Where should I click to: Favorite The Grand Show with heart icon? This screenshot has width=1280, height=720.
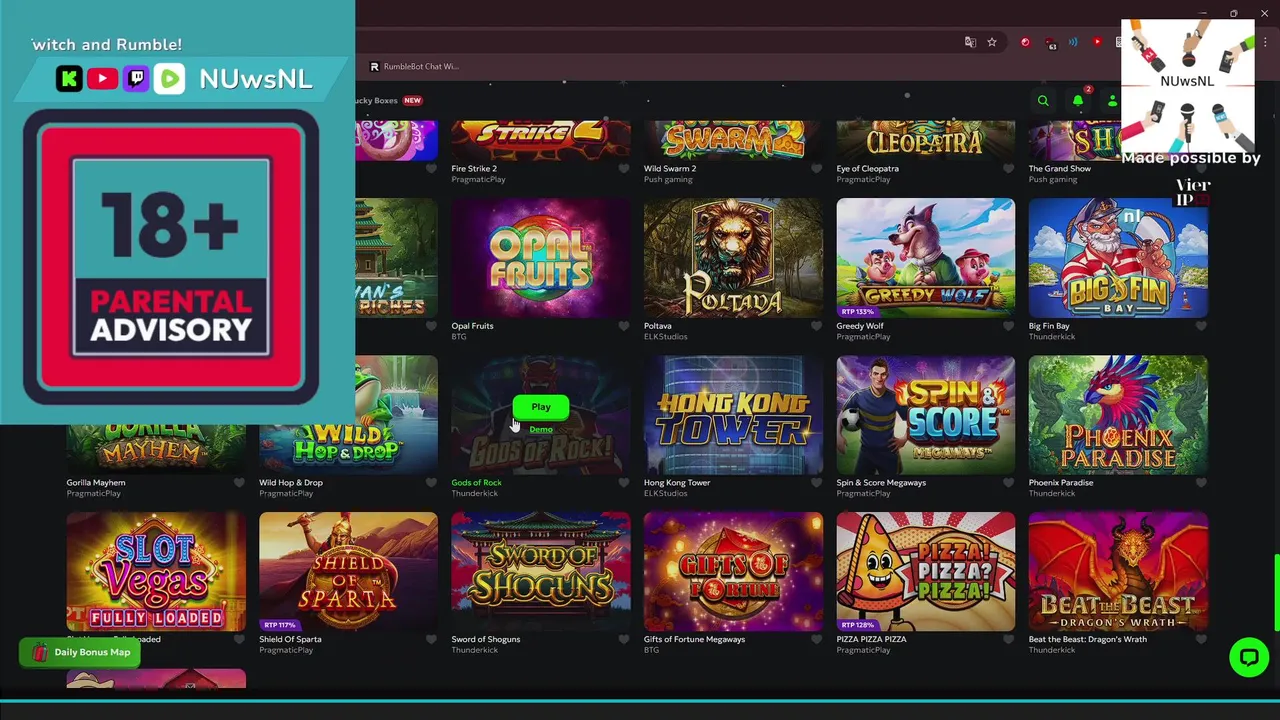pyautogui.click(x=1201, y=169)
